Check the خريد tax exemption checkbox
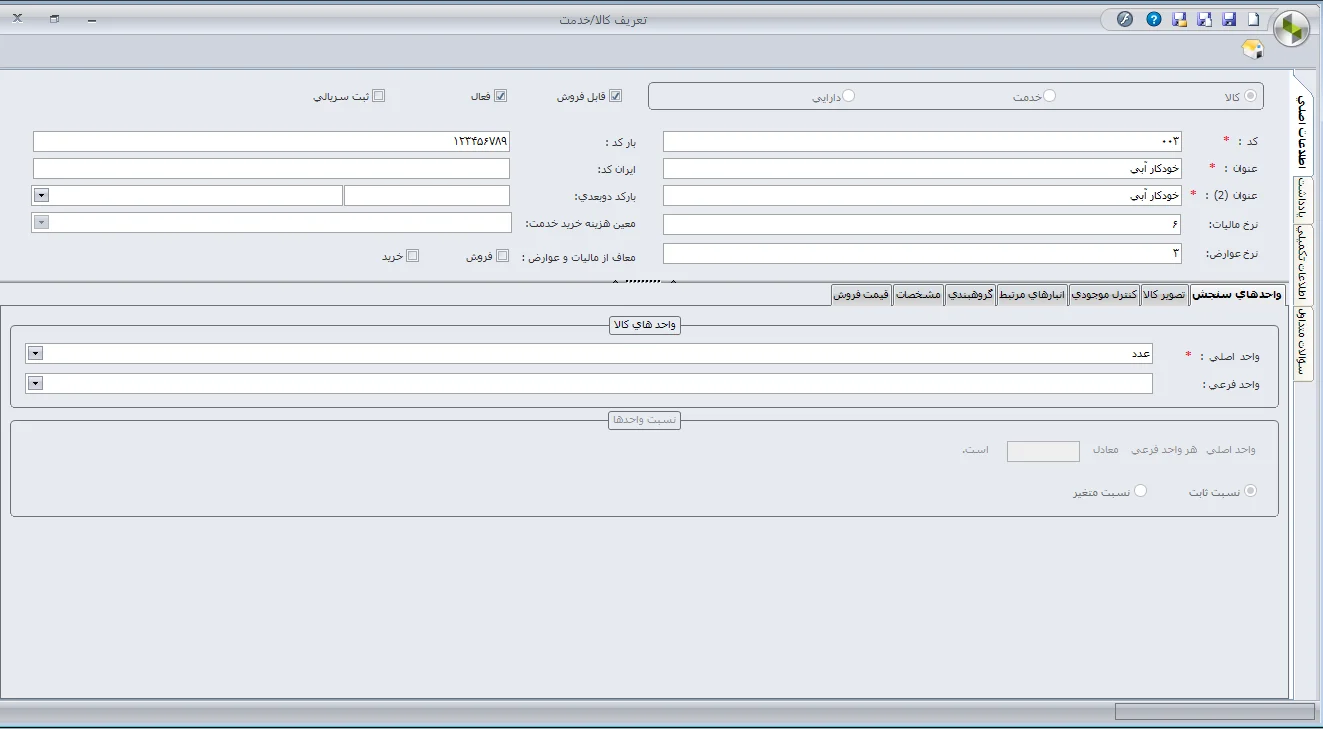This screenshot has height=729, width=1323. coord(411,256)
